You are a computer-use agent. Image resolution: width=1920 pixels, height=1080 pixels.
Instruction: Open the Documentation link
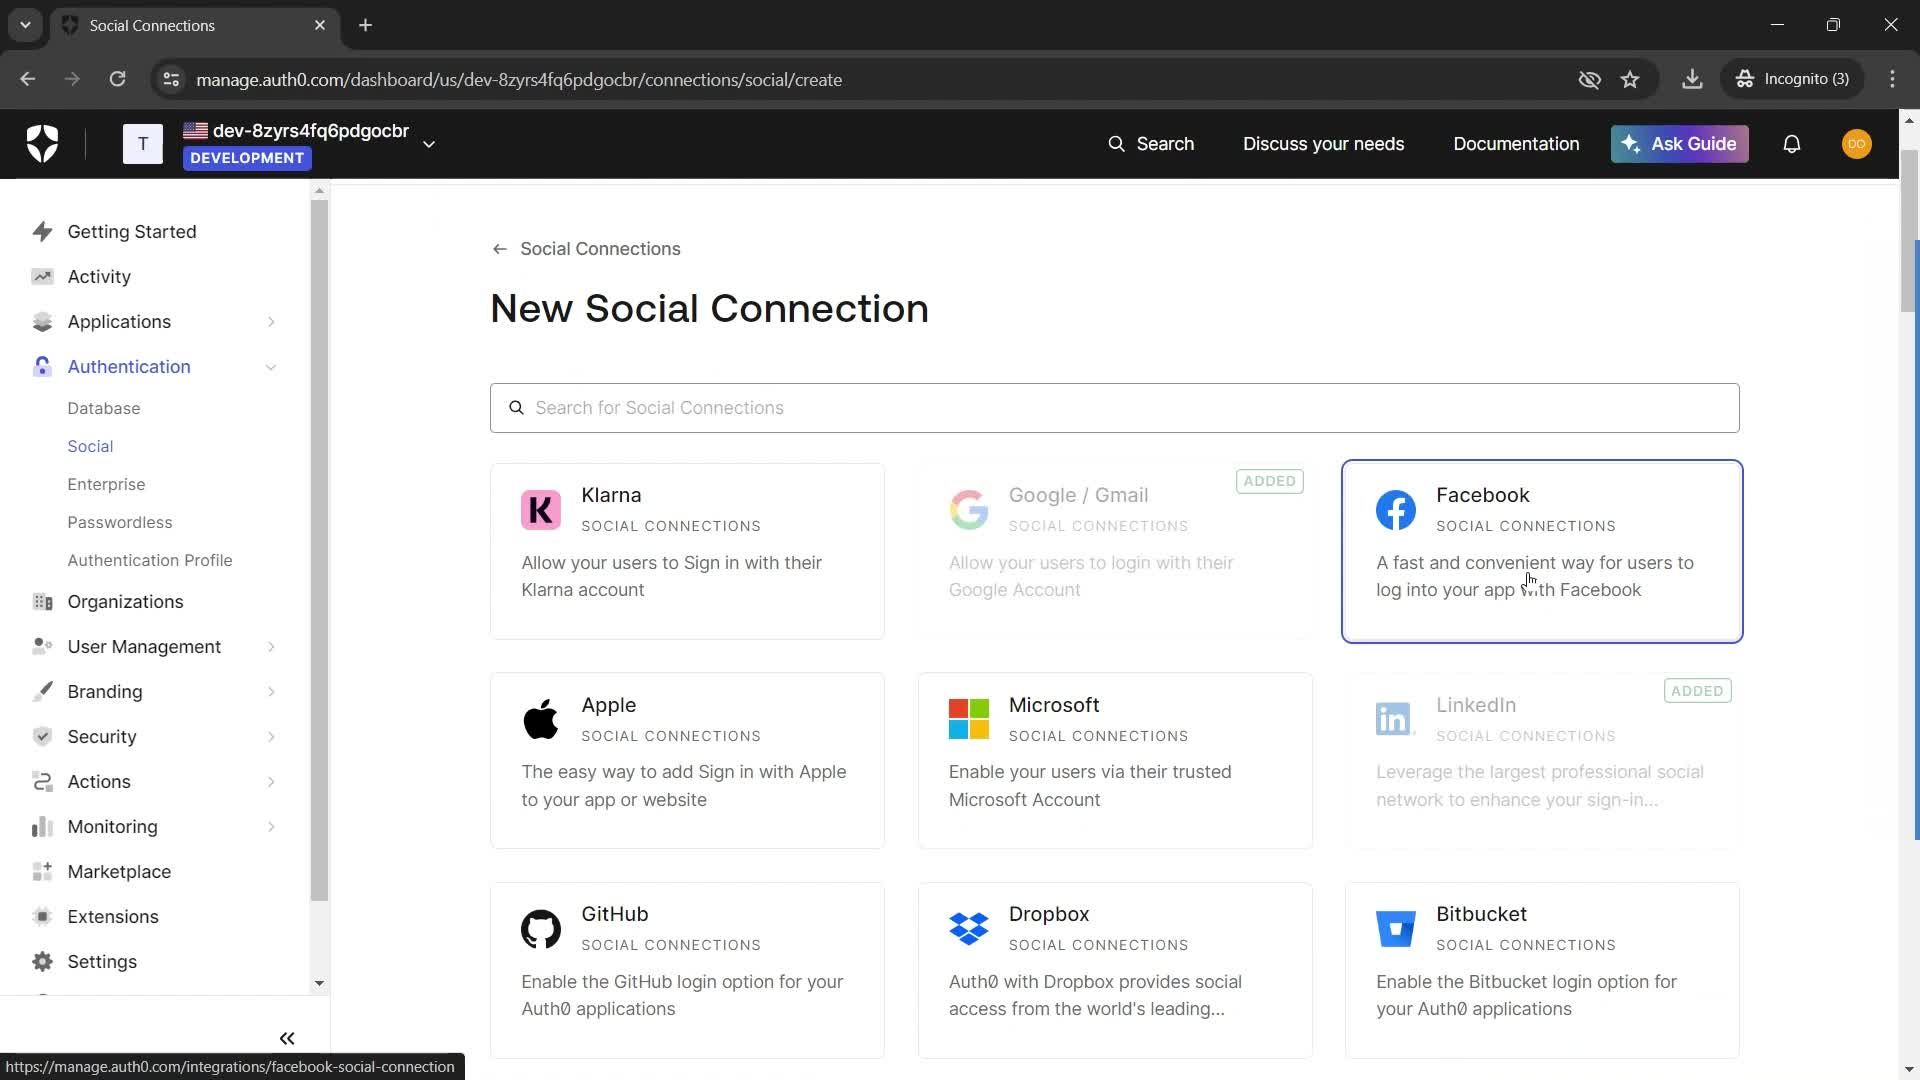click(x=1516, y=144)
